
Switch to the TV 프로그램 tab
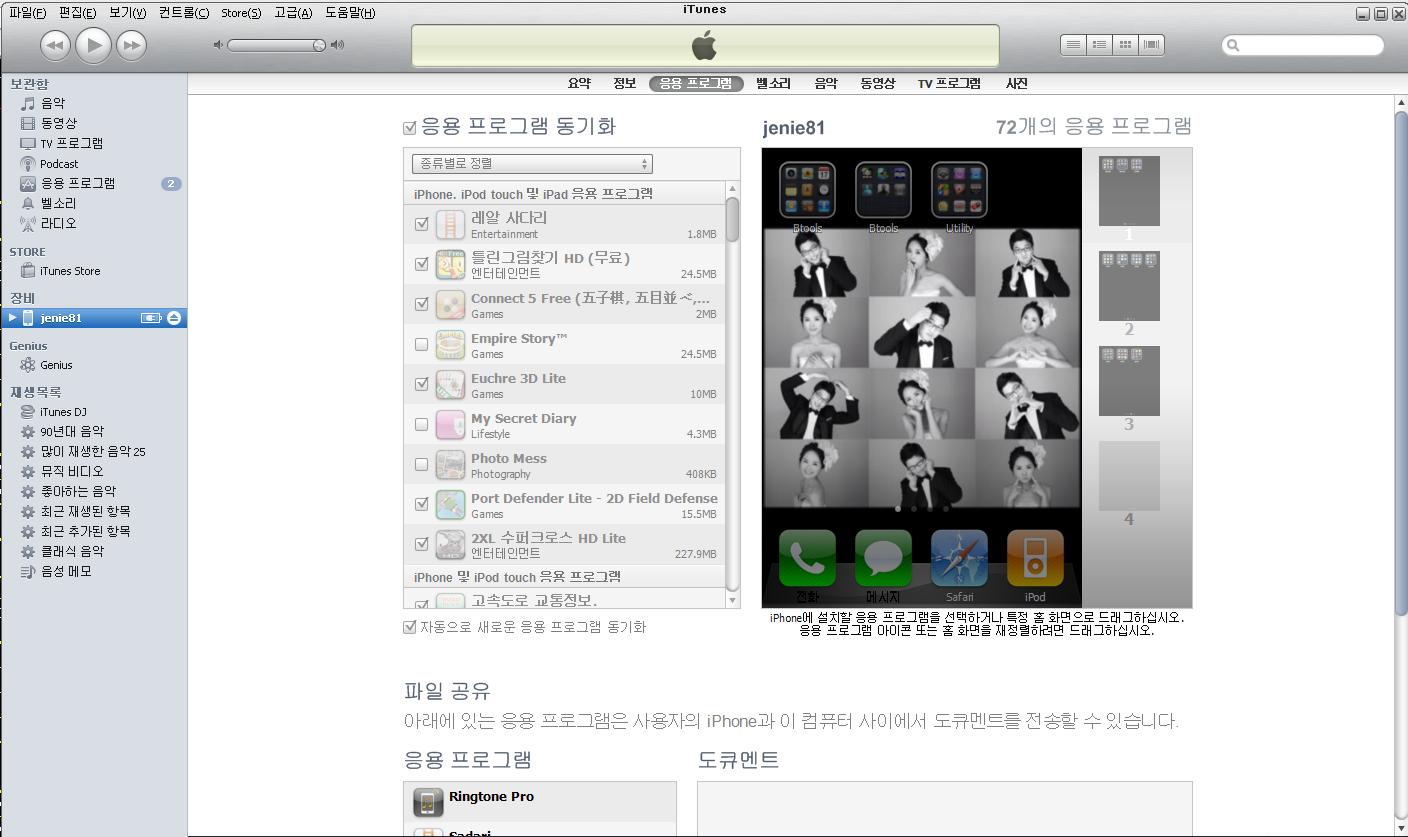(949, 84)
